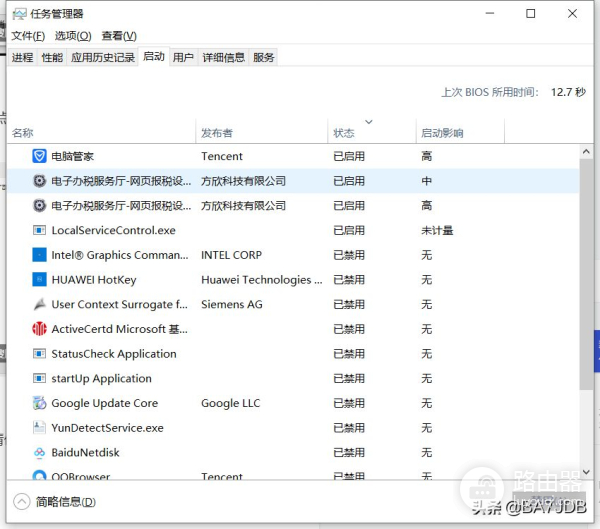Sort by the 状态 column header

372,132
